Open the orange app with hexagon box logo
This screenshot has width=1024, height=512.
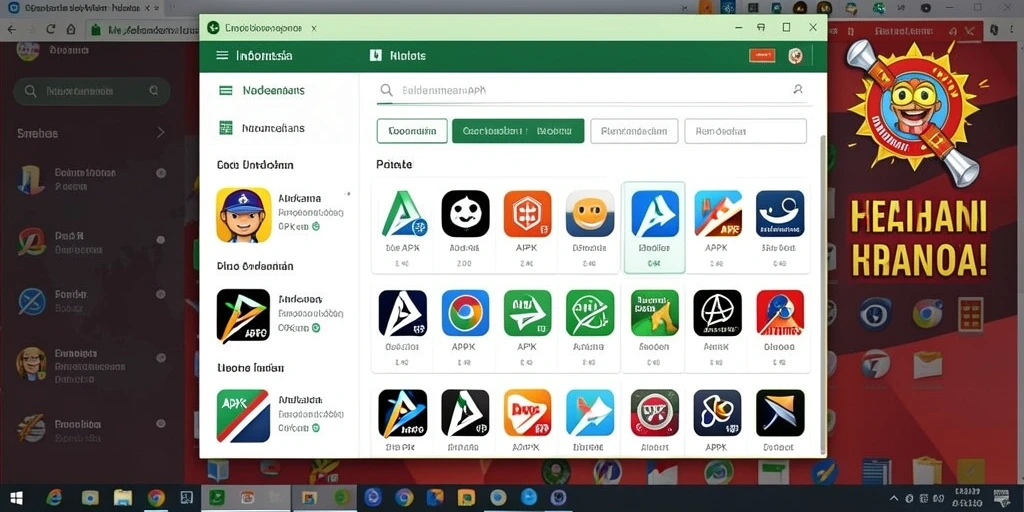coord(527,214)
